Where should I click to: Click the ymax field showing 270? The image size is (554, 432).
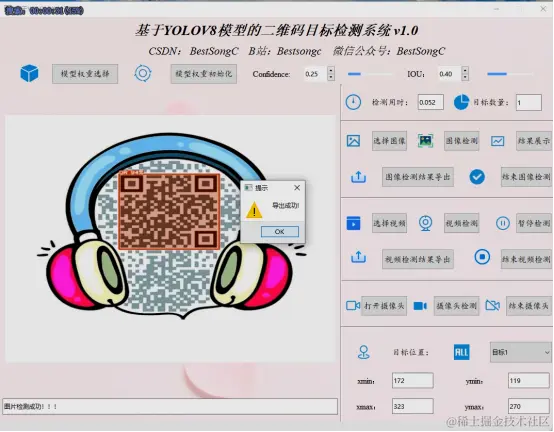[x=529, y=406]
